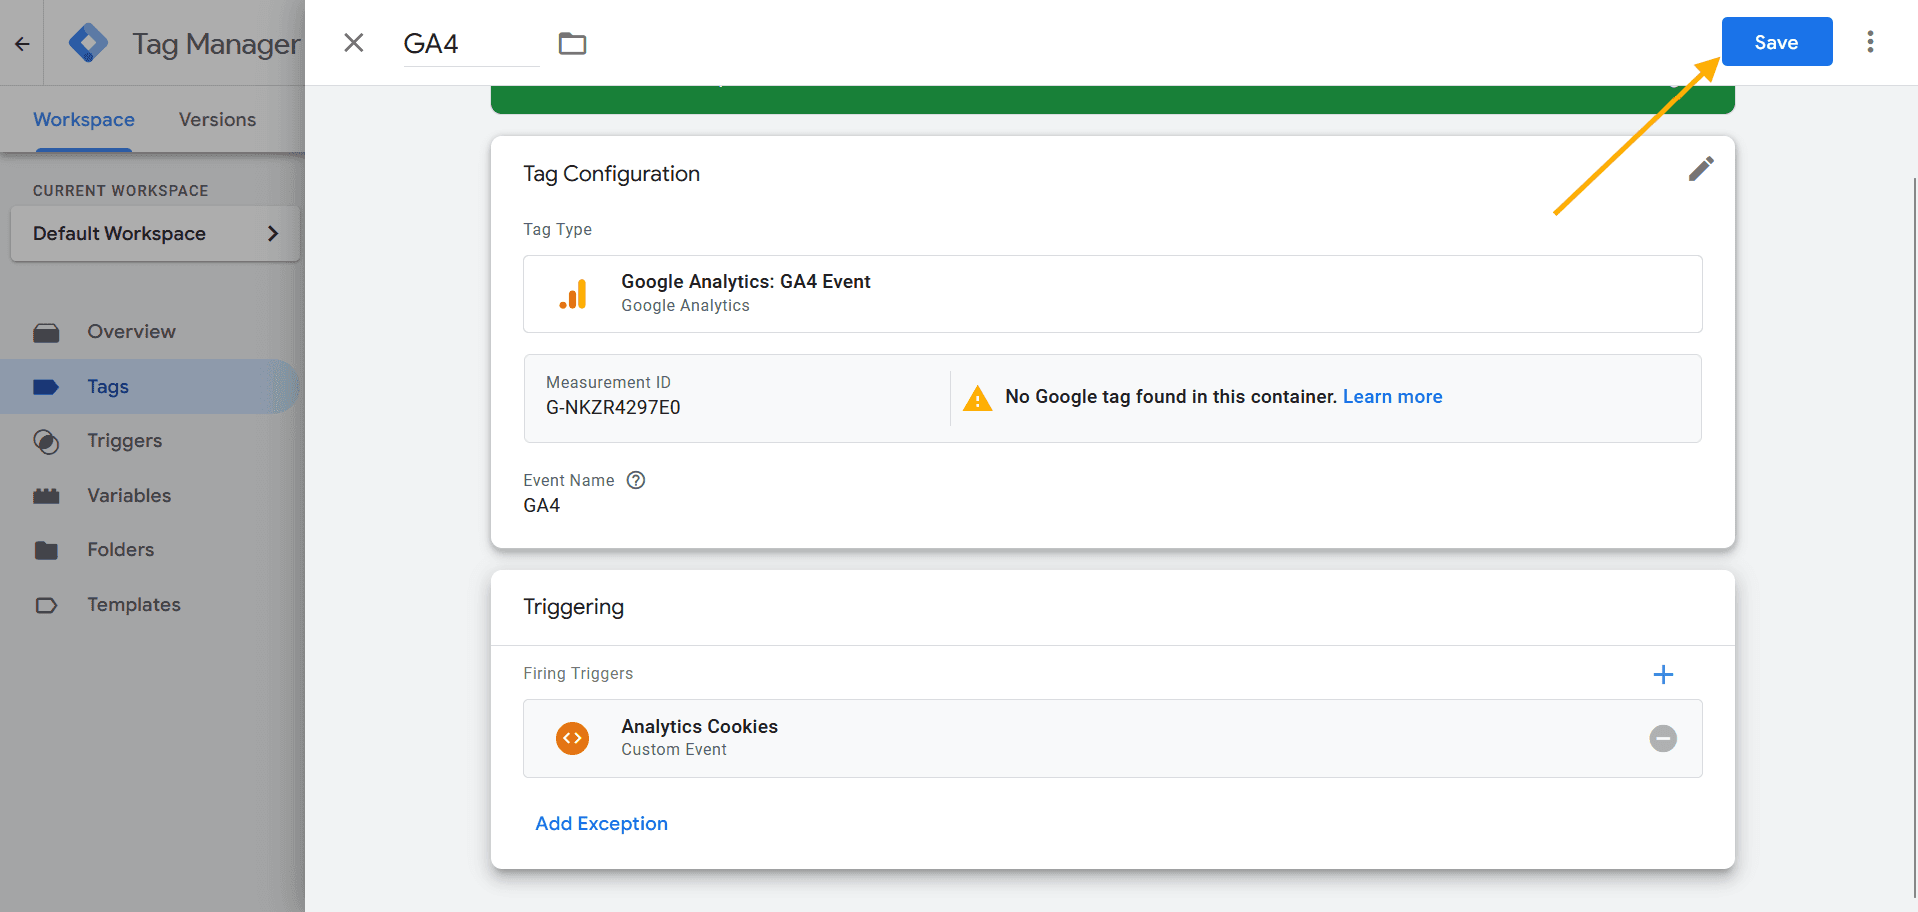Open Google Analytics: GA4 Event tag type
This screenshot has height=912, width=1918.
(x=1113, y=294)
